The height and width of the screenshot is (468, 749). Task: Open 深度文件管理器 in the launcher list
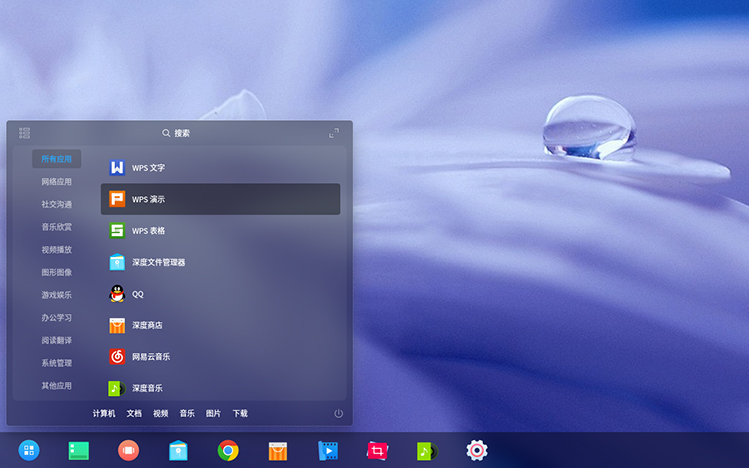click(158, 262)
